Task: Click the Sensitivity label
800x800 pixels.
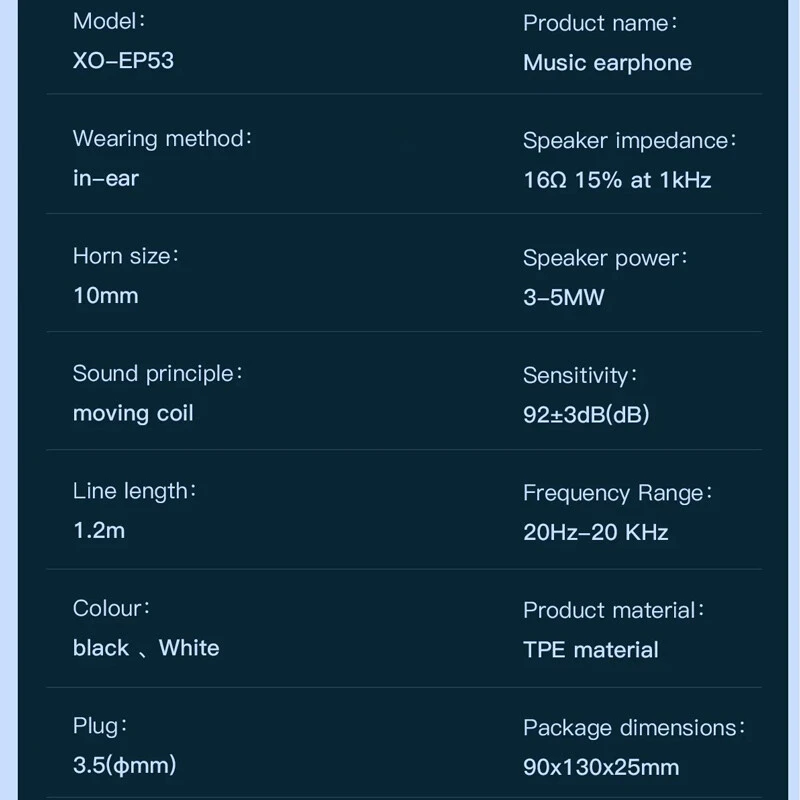Action: pos(580,376)
